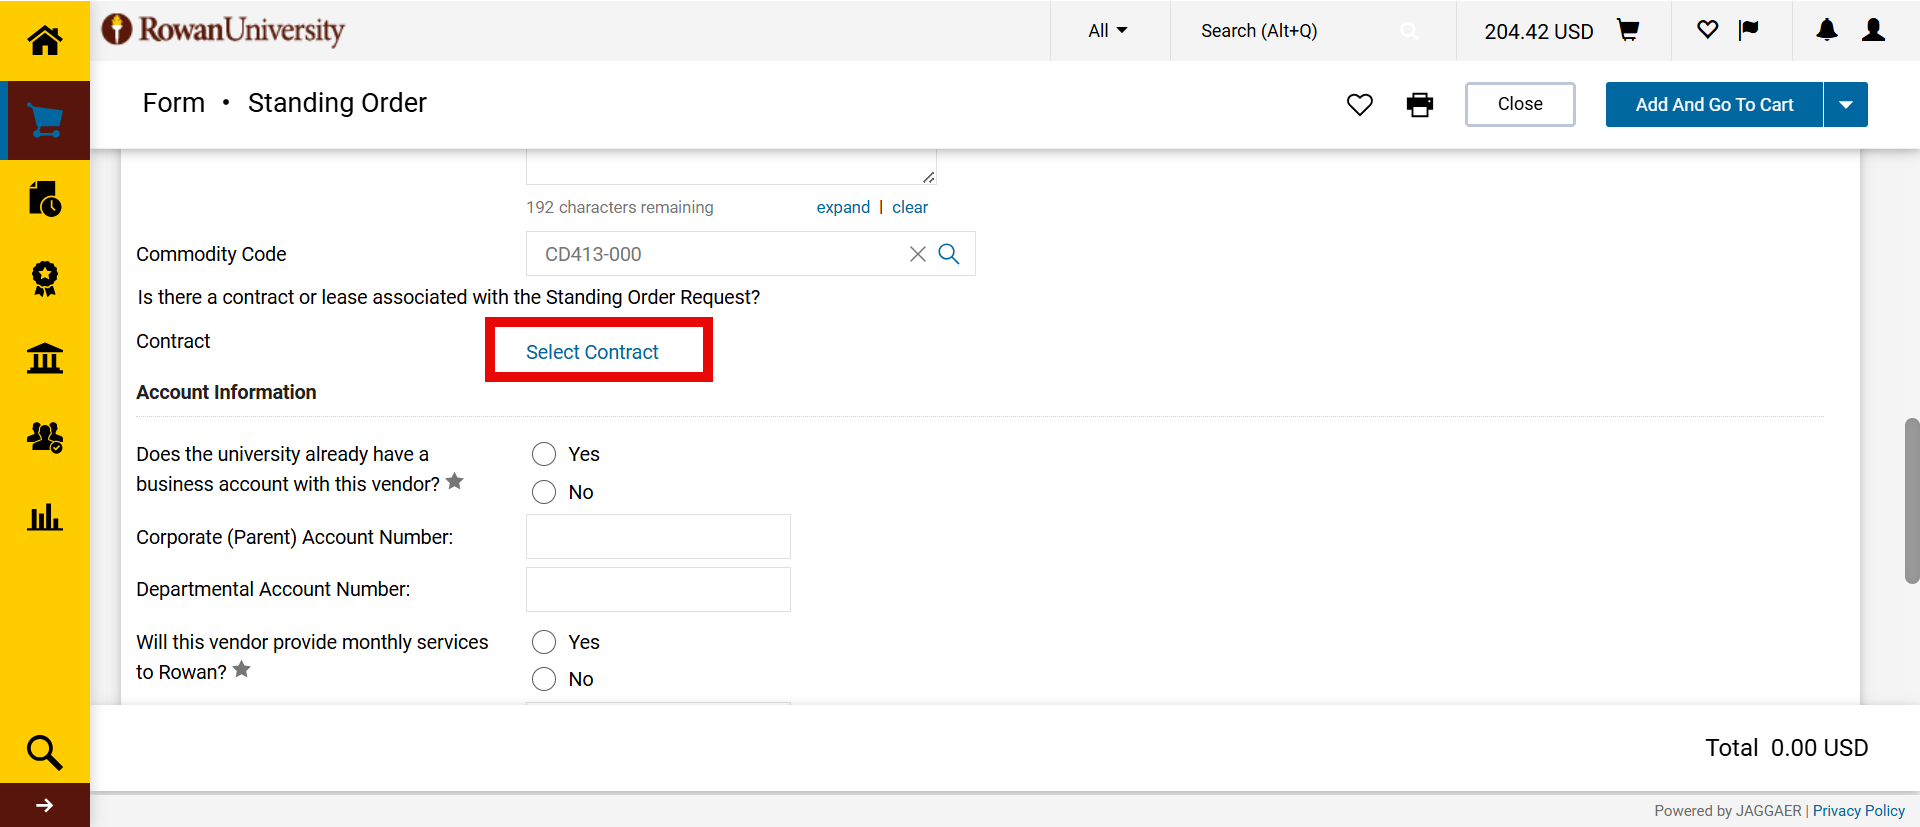Open the Orders clock icon in sidebar
1920x827 pixels.
(x=44, y=199)
